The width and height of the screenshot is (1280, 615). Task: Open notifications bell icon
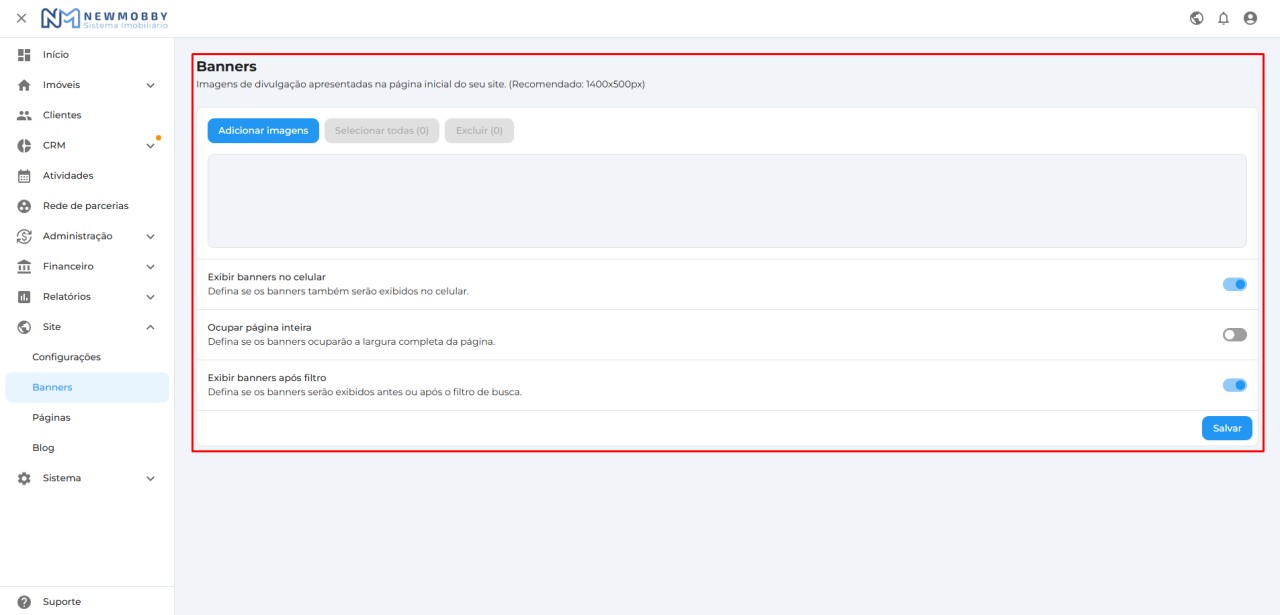pos(1223,18)
